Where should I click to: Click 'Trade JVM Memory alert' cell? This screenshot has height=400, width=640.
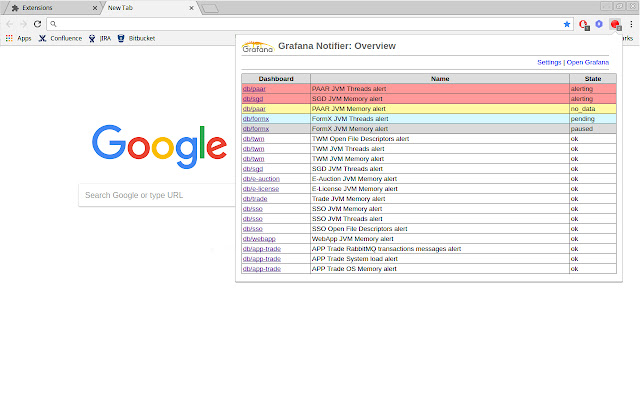440,199
